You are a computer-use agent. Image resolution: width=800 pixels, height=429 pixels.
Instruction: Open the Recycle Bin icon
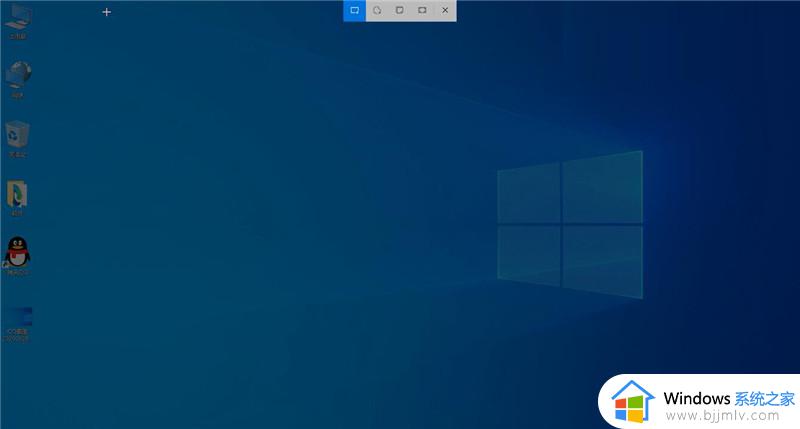coord(18,139)
